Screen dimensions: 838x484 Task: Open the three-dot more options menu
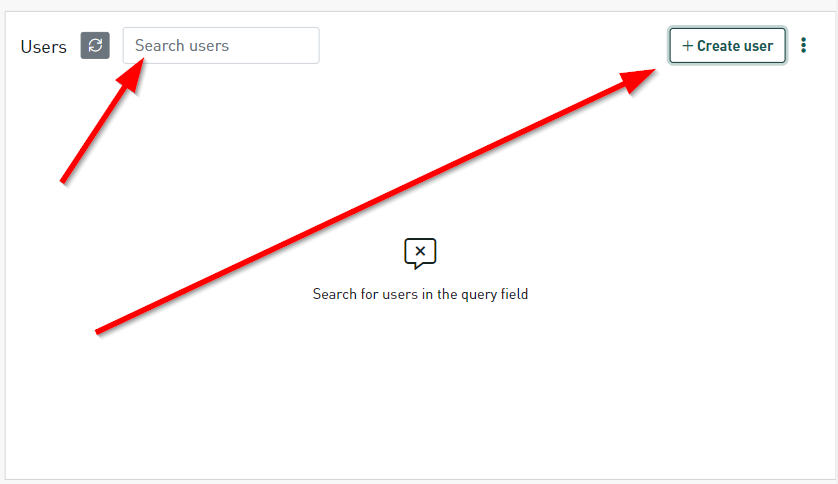coord(803,45)
